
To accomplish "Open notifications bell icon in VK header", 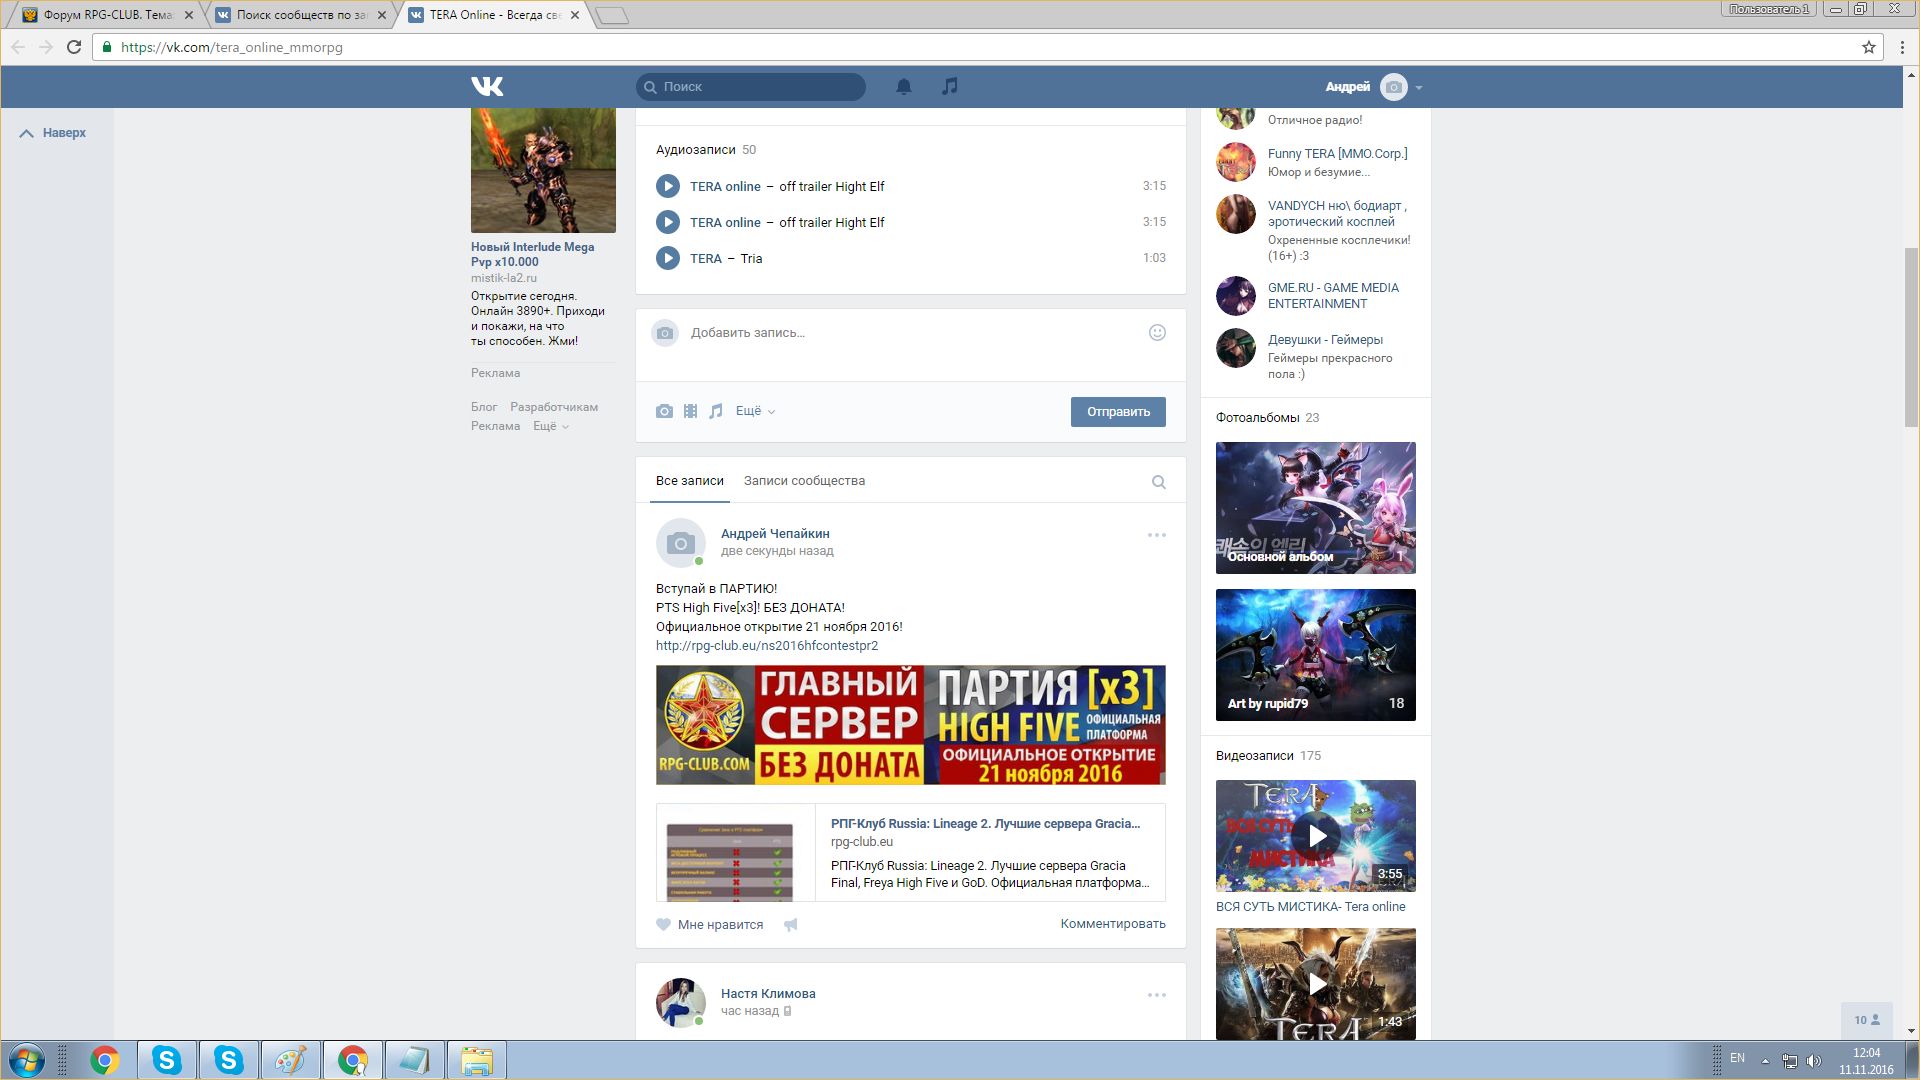I will [x=903, y=87].
